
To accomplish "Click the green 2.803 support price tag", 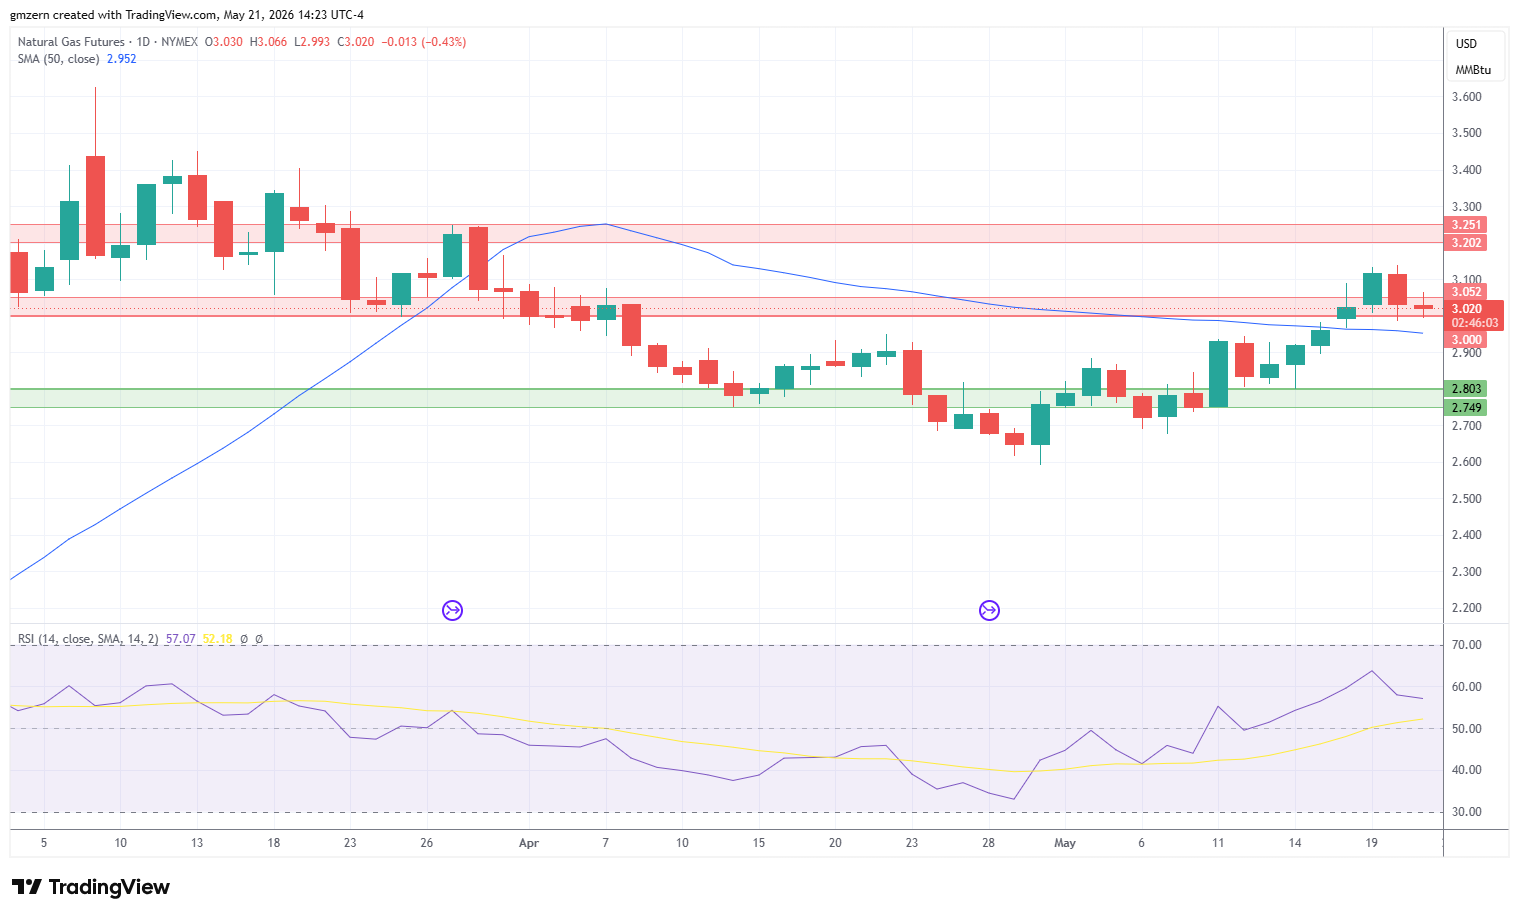I will [x=1466, y=389].
